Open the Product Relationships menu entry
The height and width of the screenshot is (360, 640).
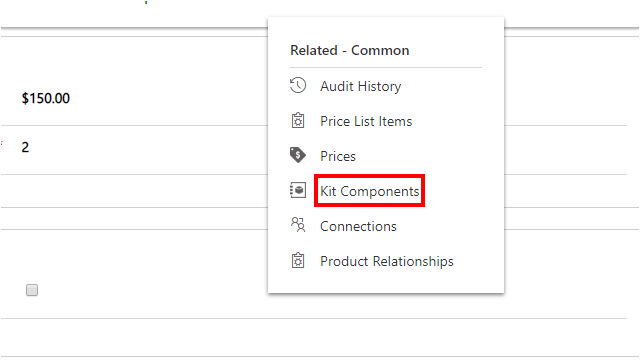[387, 261]
